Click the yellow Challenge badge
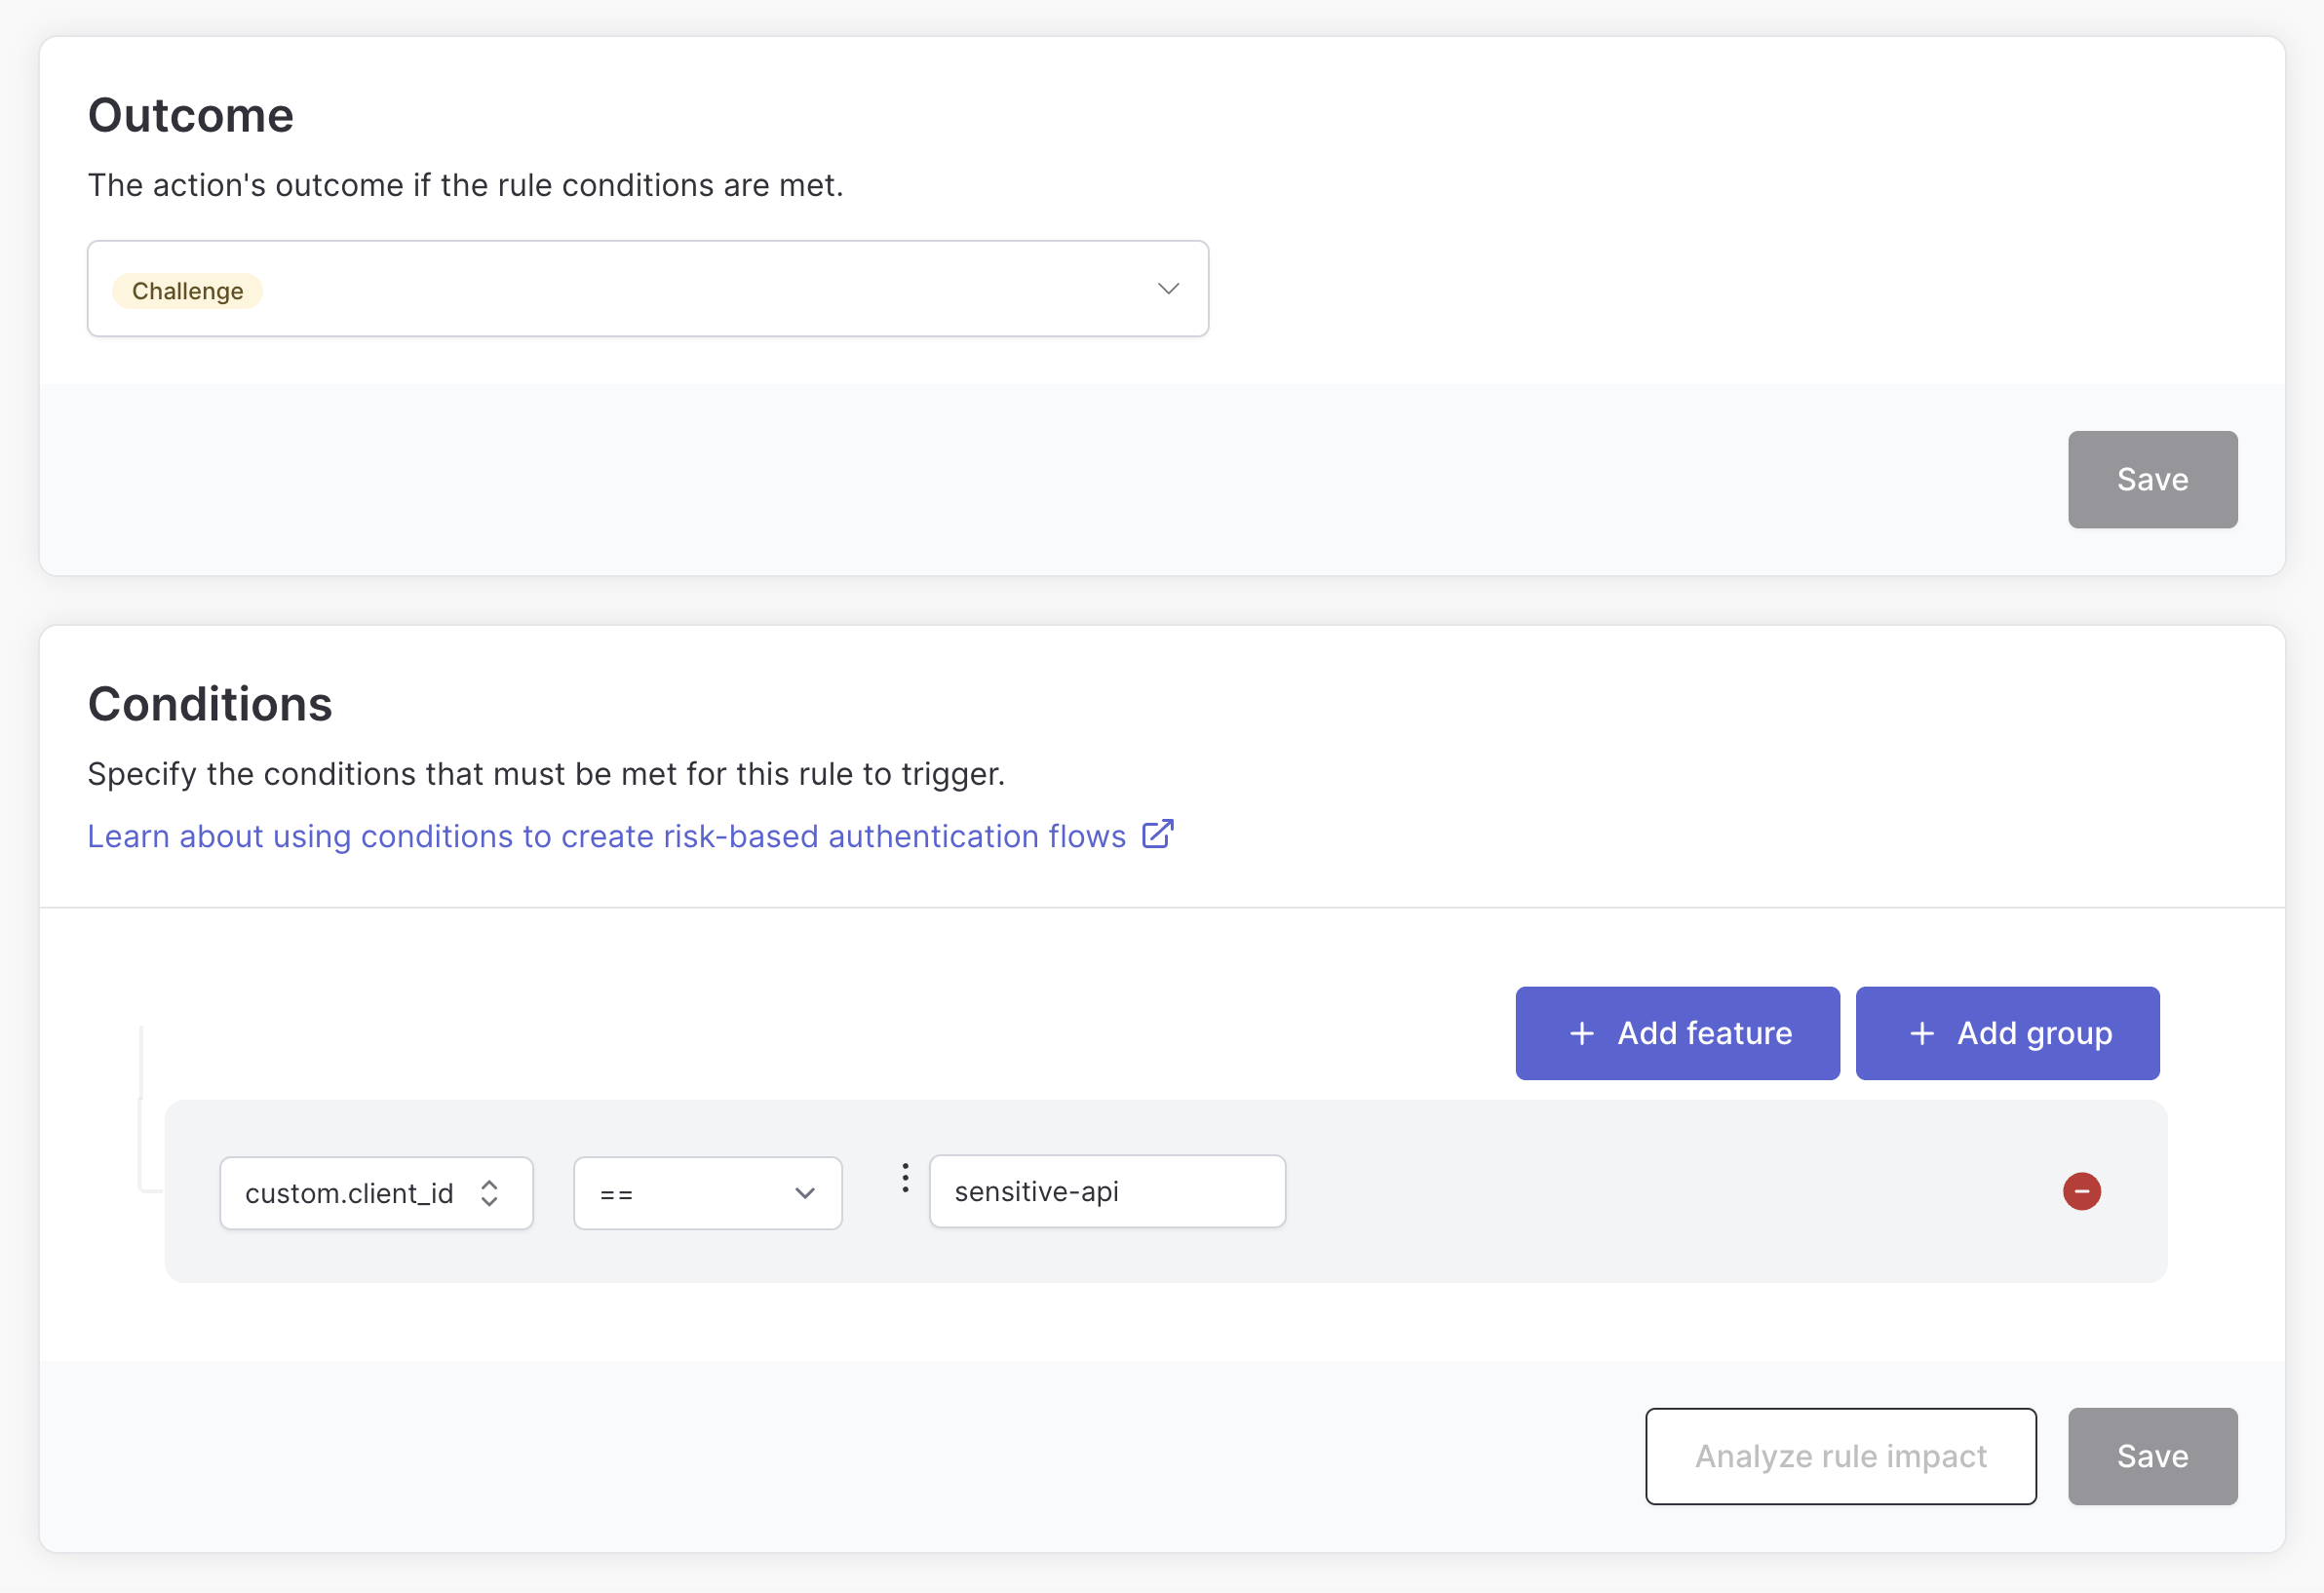This screenshot has height=1593, width=2324. (x=187, y=291)
